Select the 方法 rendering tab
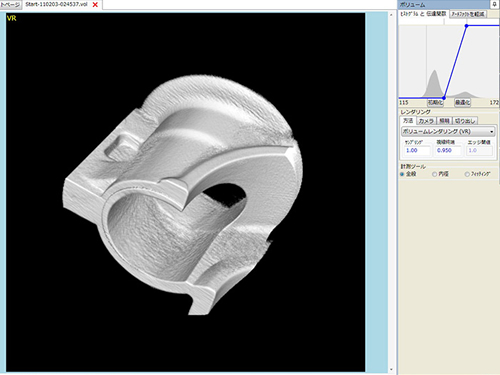Image resolution: width=500 pixels, height=375 pixels. 408,120
